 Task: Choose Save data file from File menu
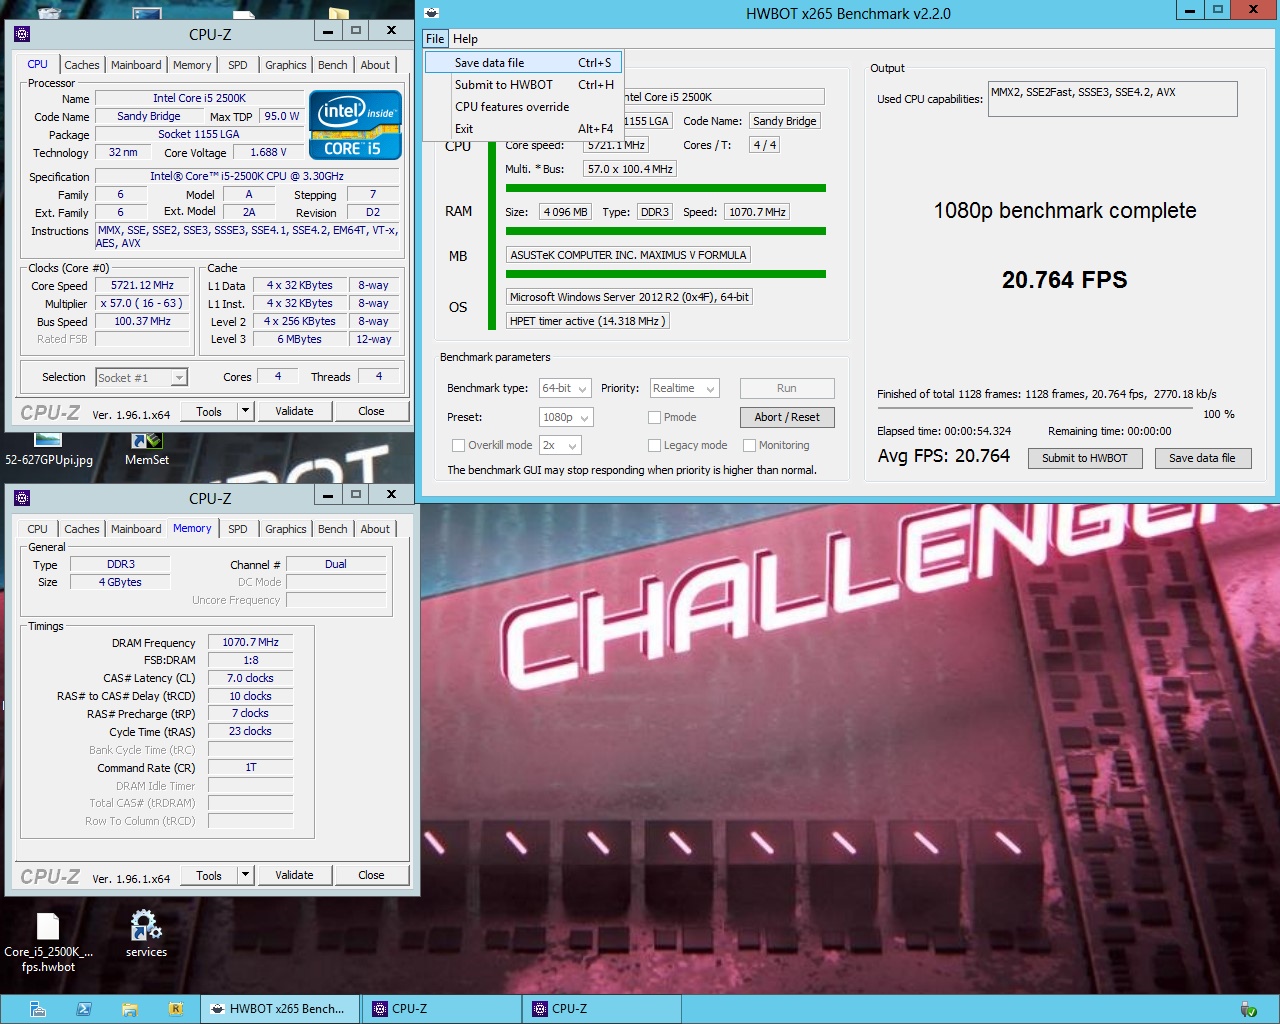tap(524, 63)
